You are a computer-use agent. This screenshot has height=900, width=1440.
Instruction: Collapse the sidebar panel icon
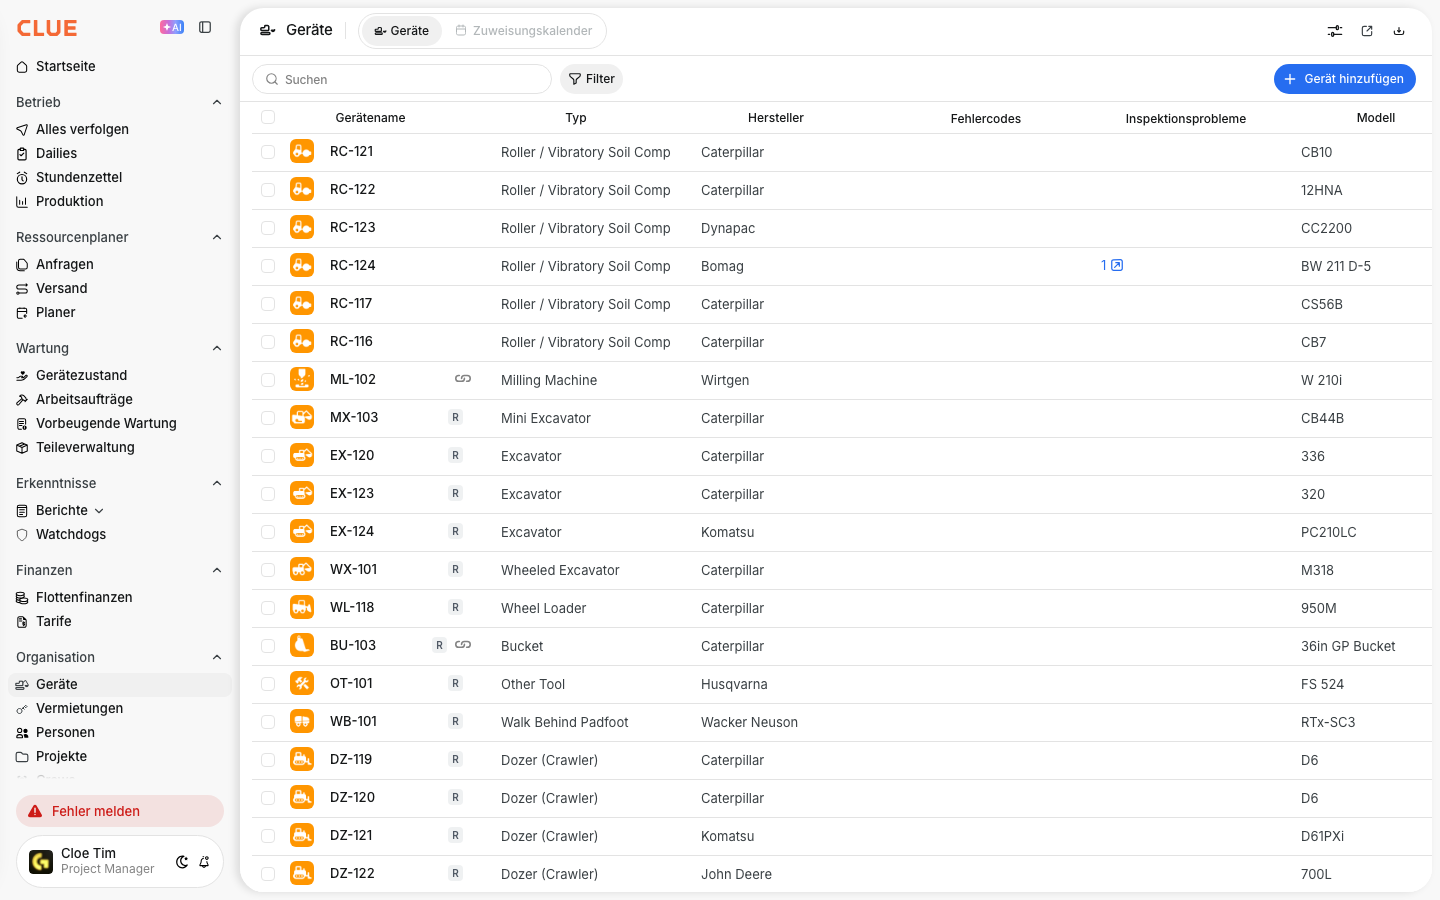(205, 28)
